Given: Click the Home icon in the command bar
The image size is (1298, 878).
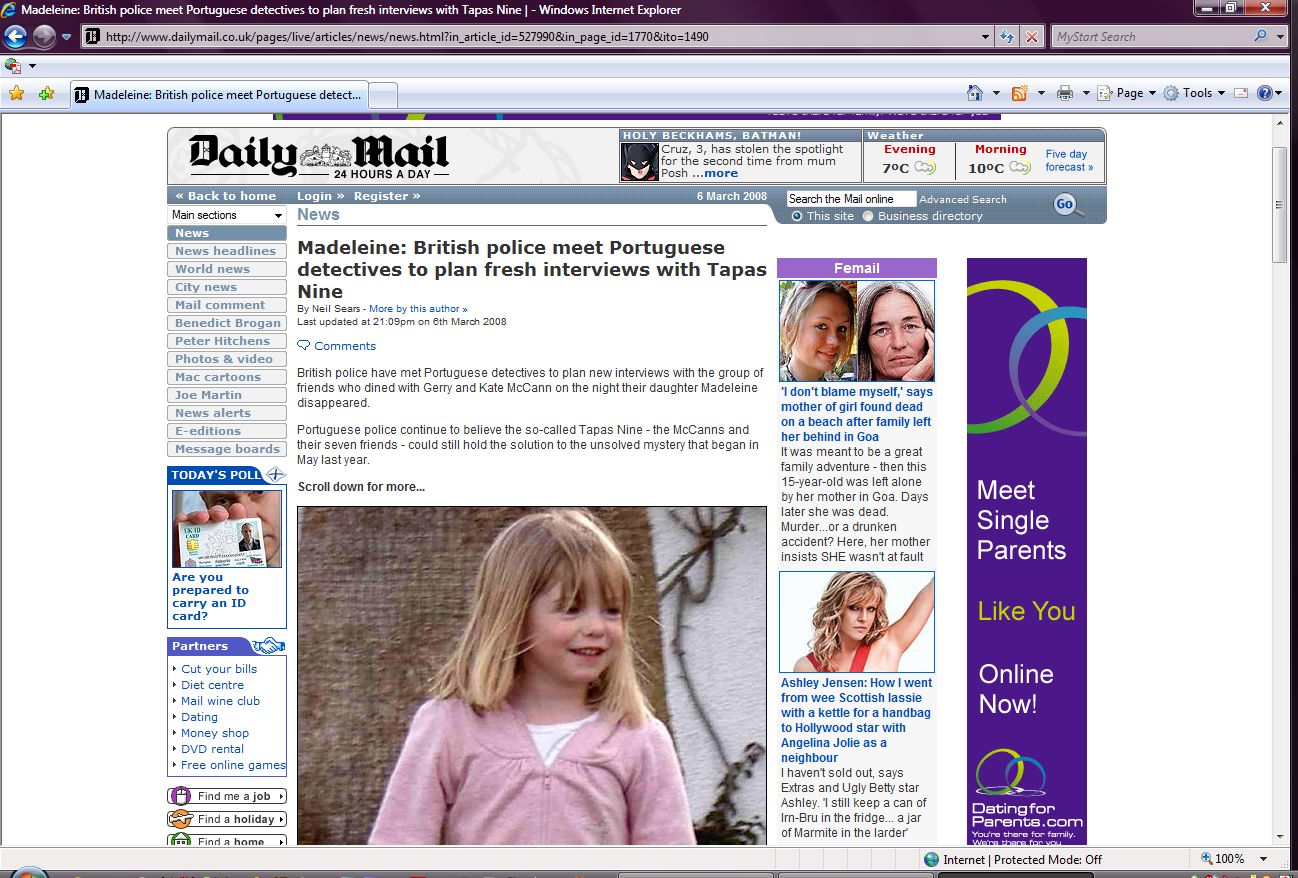Looking at the screenshot, I should coord(975,93).
